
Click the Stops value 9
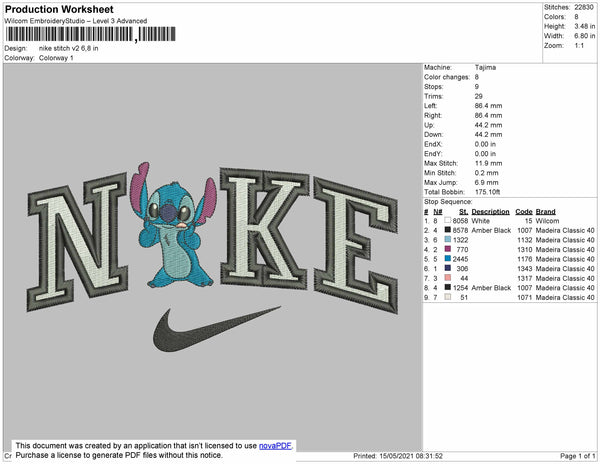coord(477,86)
